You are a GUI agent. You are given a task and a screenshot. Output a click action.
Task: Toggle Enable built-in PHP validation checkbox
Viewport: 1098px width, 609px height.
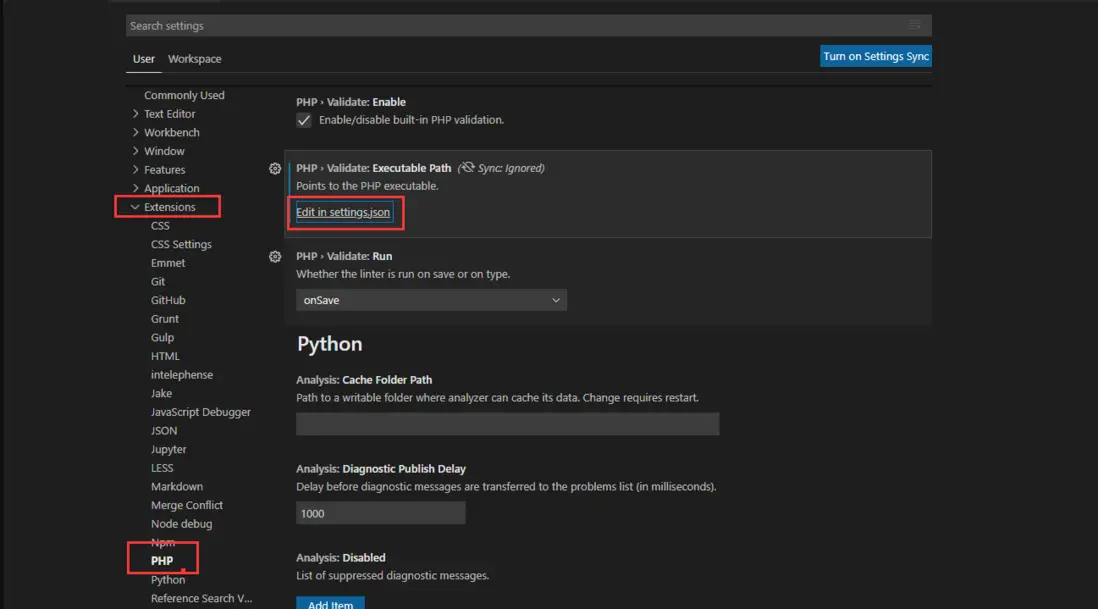(303, 120)
